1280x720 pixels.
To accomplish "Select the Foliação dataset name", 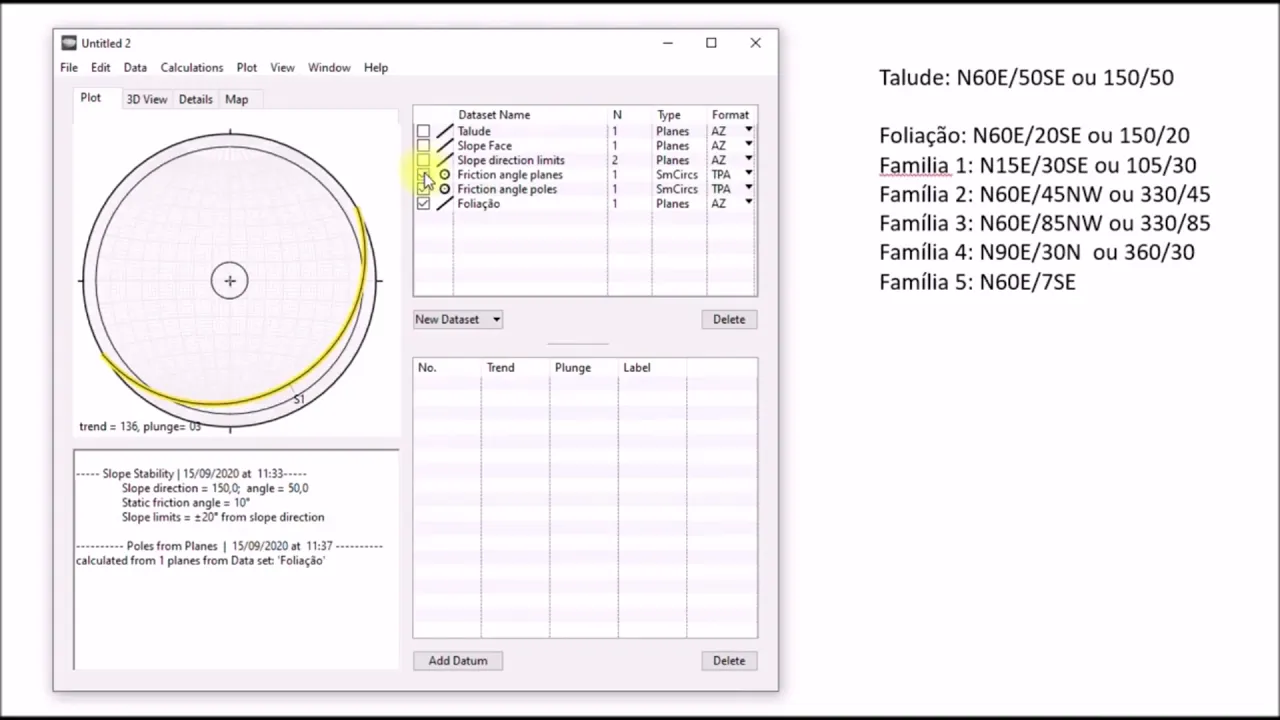I will pos(479,204).
